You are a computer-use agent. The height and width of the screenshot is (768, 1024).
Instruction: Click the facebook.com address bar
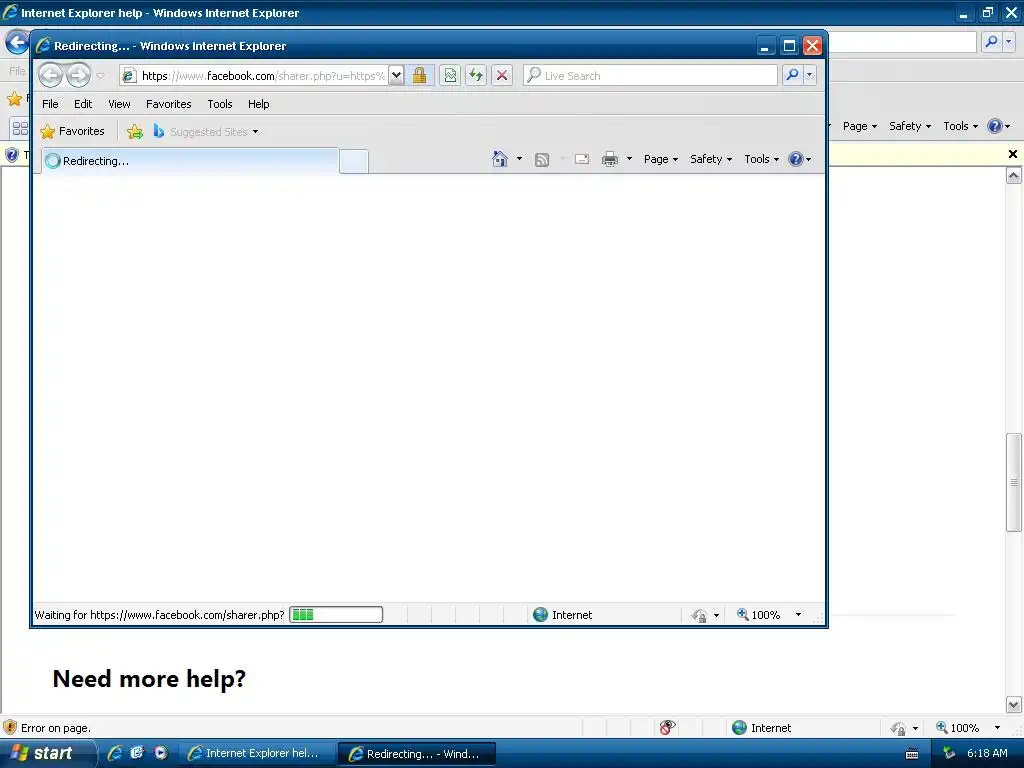[x=255, y=76]
